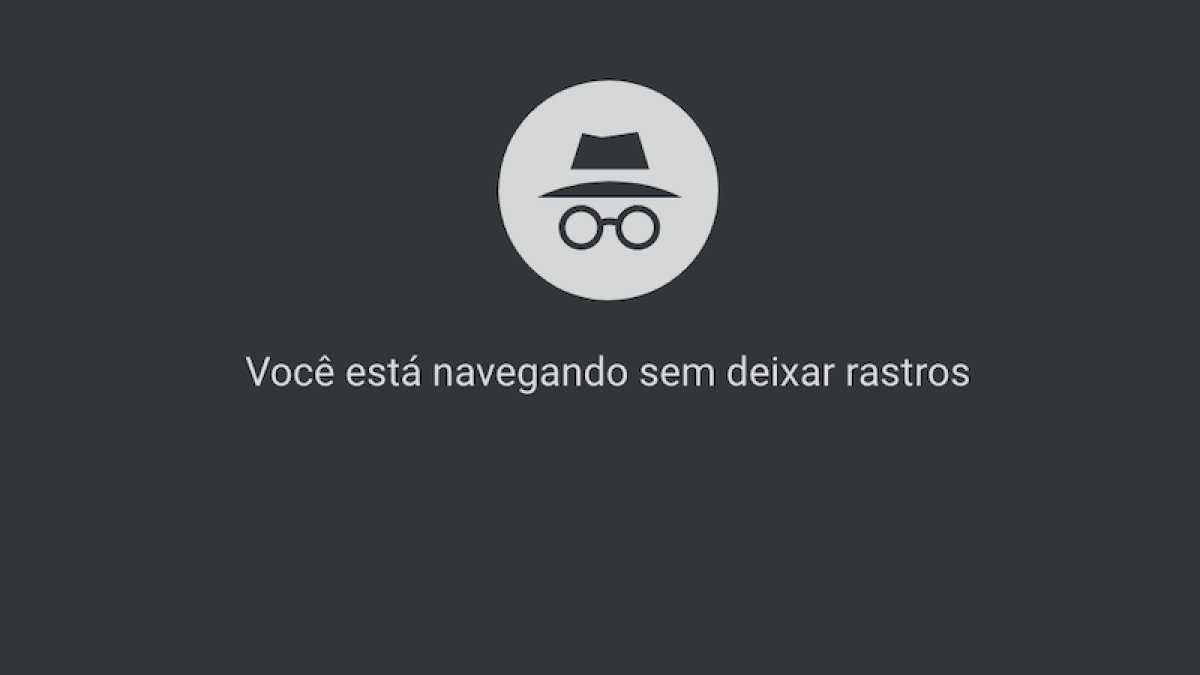
Task: Click the hat crown in the incognito icon
Action: click(607, 154)
